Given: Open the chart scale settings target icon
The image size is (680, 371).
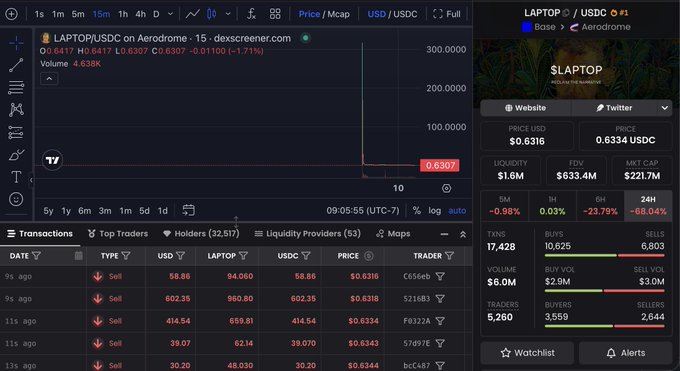Looking at the screenshot, I should (x=446, y=188).
